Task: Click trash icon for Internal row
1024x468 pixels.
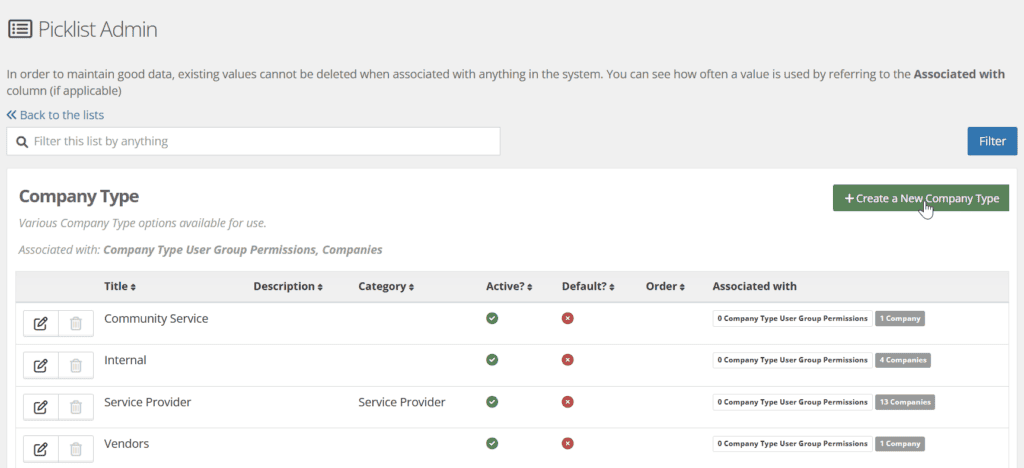Action: pos(76,365)
